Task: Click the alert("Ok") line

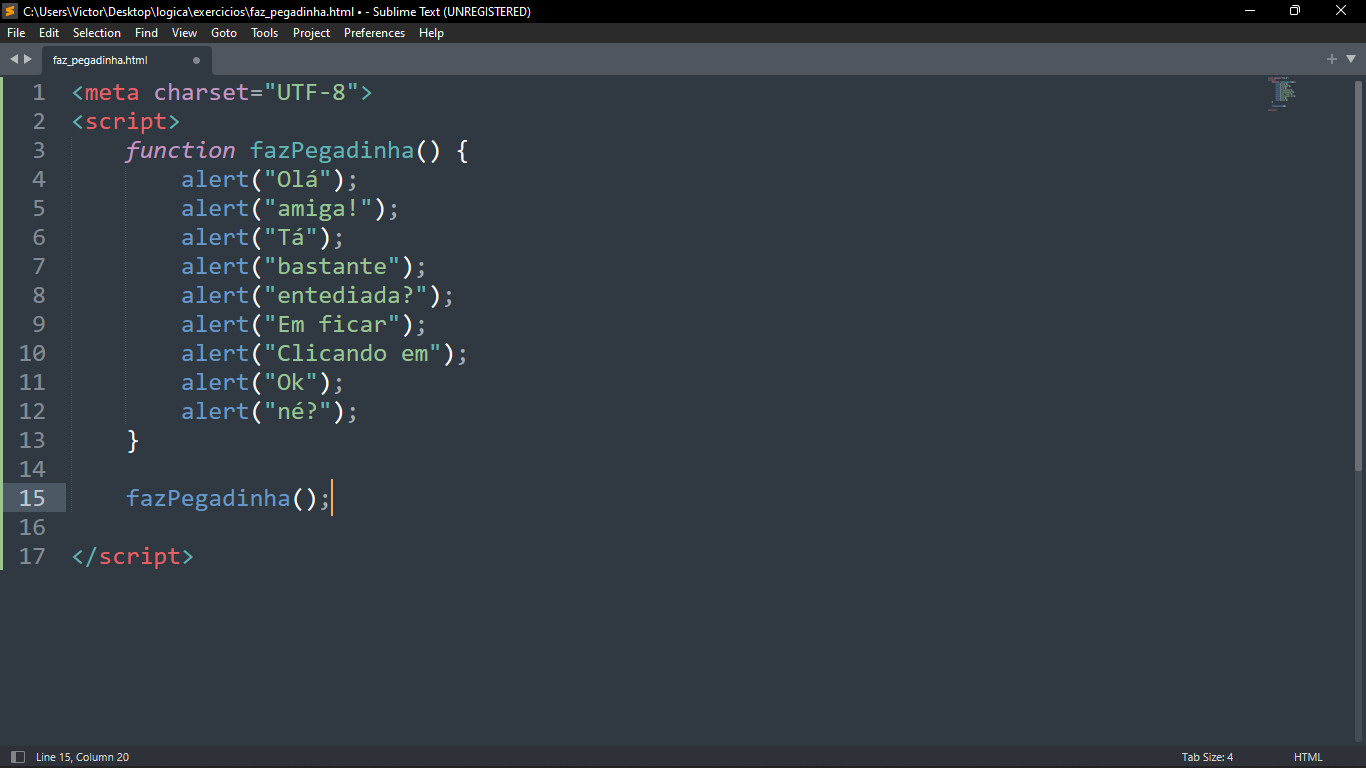Action: (x=262, y=383)
